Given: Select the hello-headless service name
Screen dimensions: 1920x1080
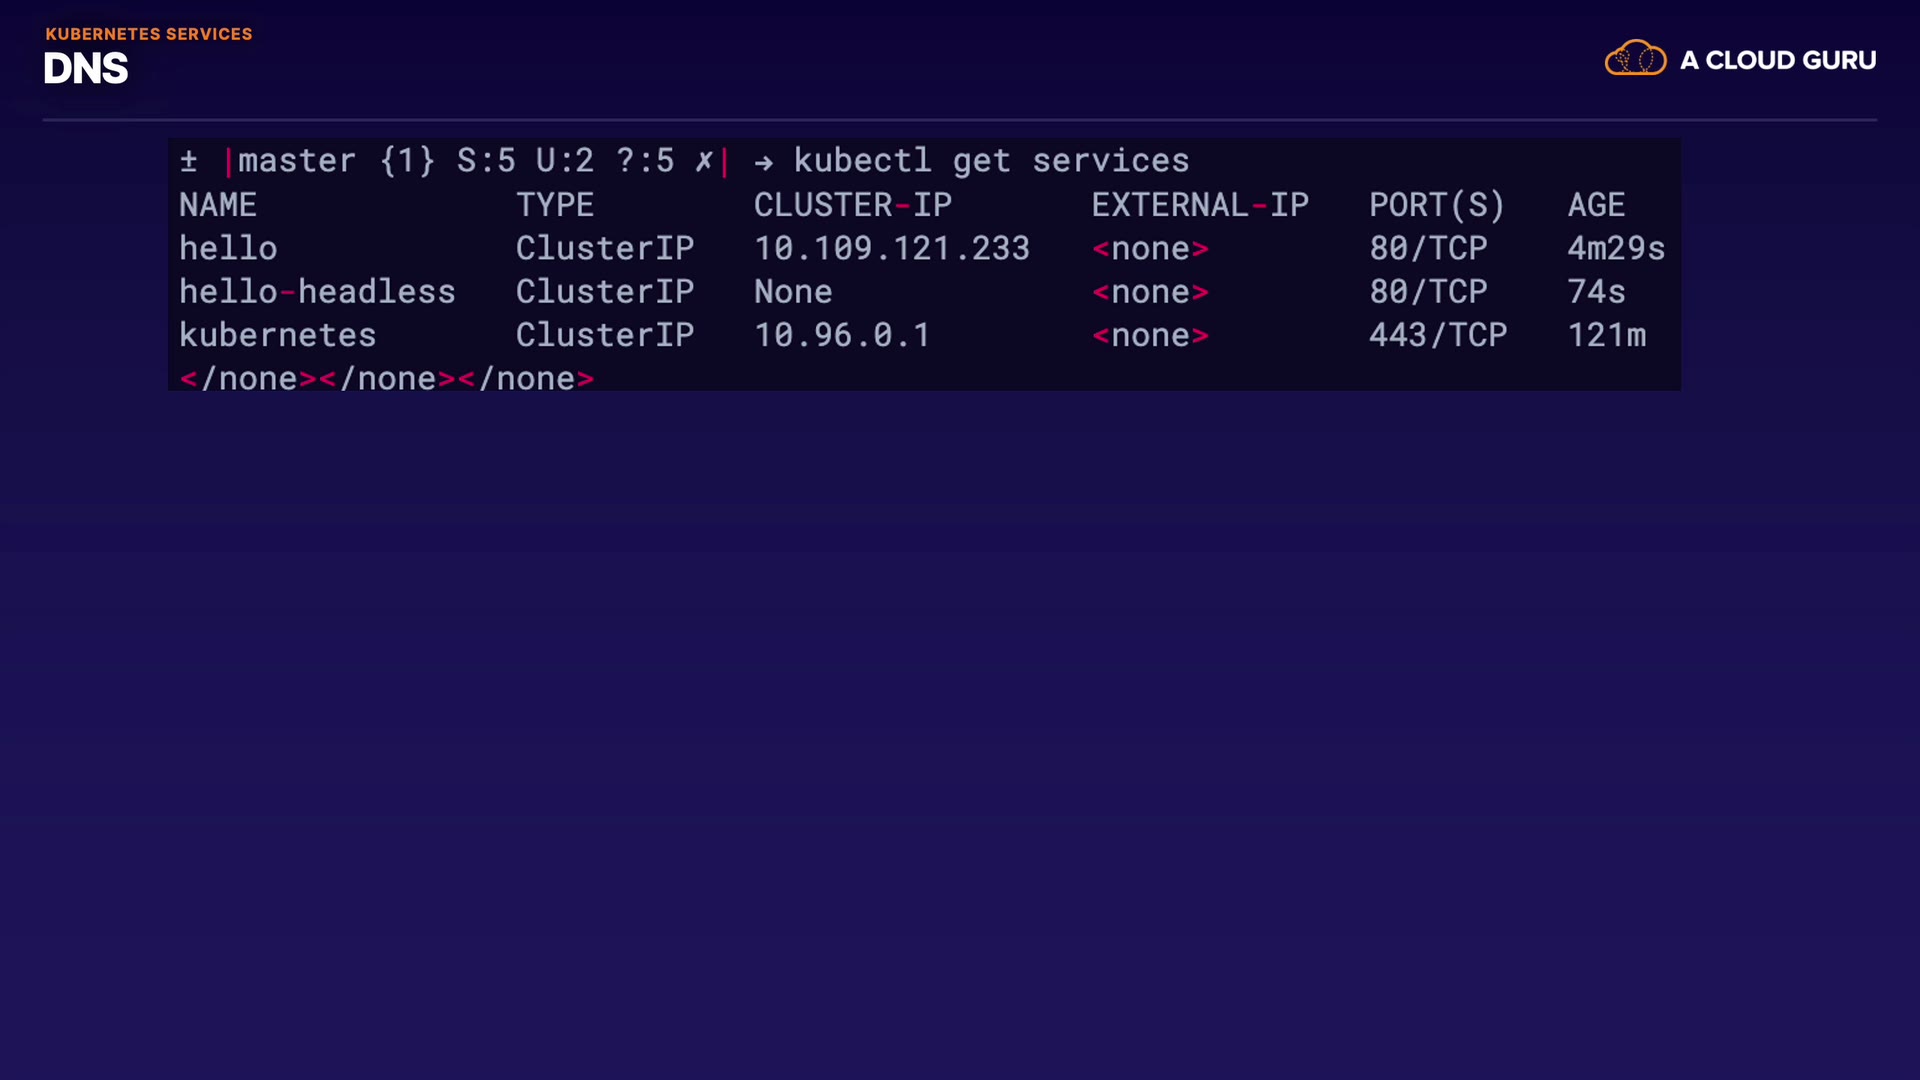Looking at the screenshot, I should coord(317,292).
